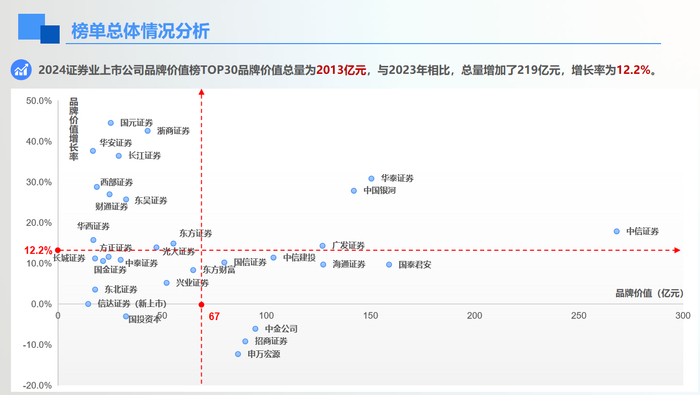Click the 华西证券 label
Screen dimensions: 700x395
(93, 226)
